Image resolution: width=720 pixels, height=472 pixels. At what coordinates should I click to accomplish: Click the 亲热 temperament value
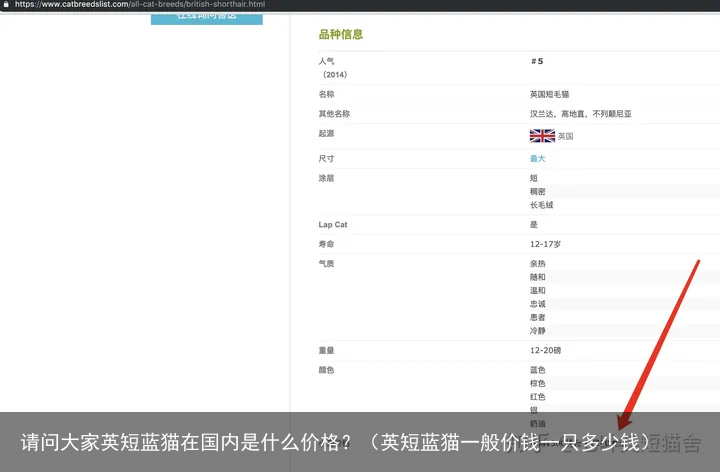(x=537, y=264)
